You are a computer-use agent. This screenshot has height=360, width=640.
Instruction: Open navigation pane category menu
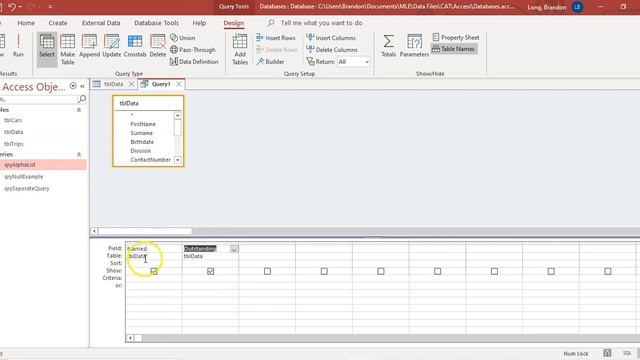[73, 86]
